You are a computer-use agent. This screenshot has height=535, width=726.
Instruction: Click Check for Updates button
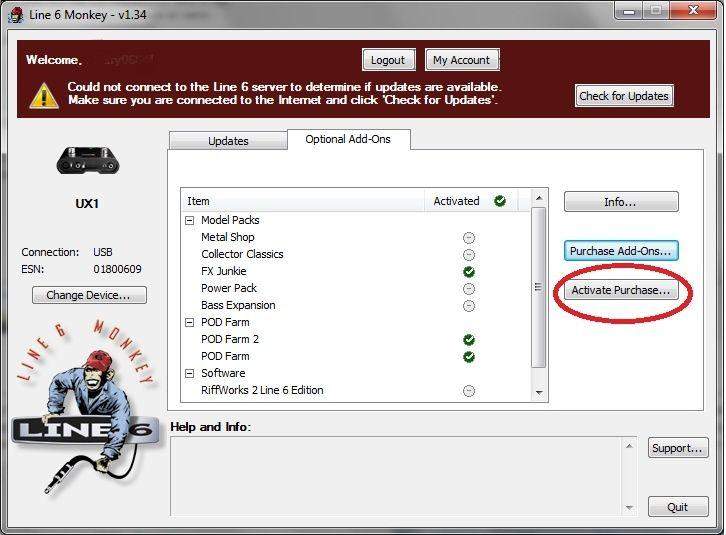click(x=624, y=96)
